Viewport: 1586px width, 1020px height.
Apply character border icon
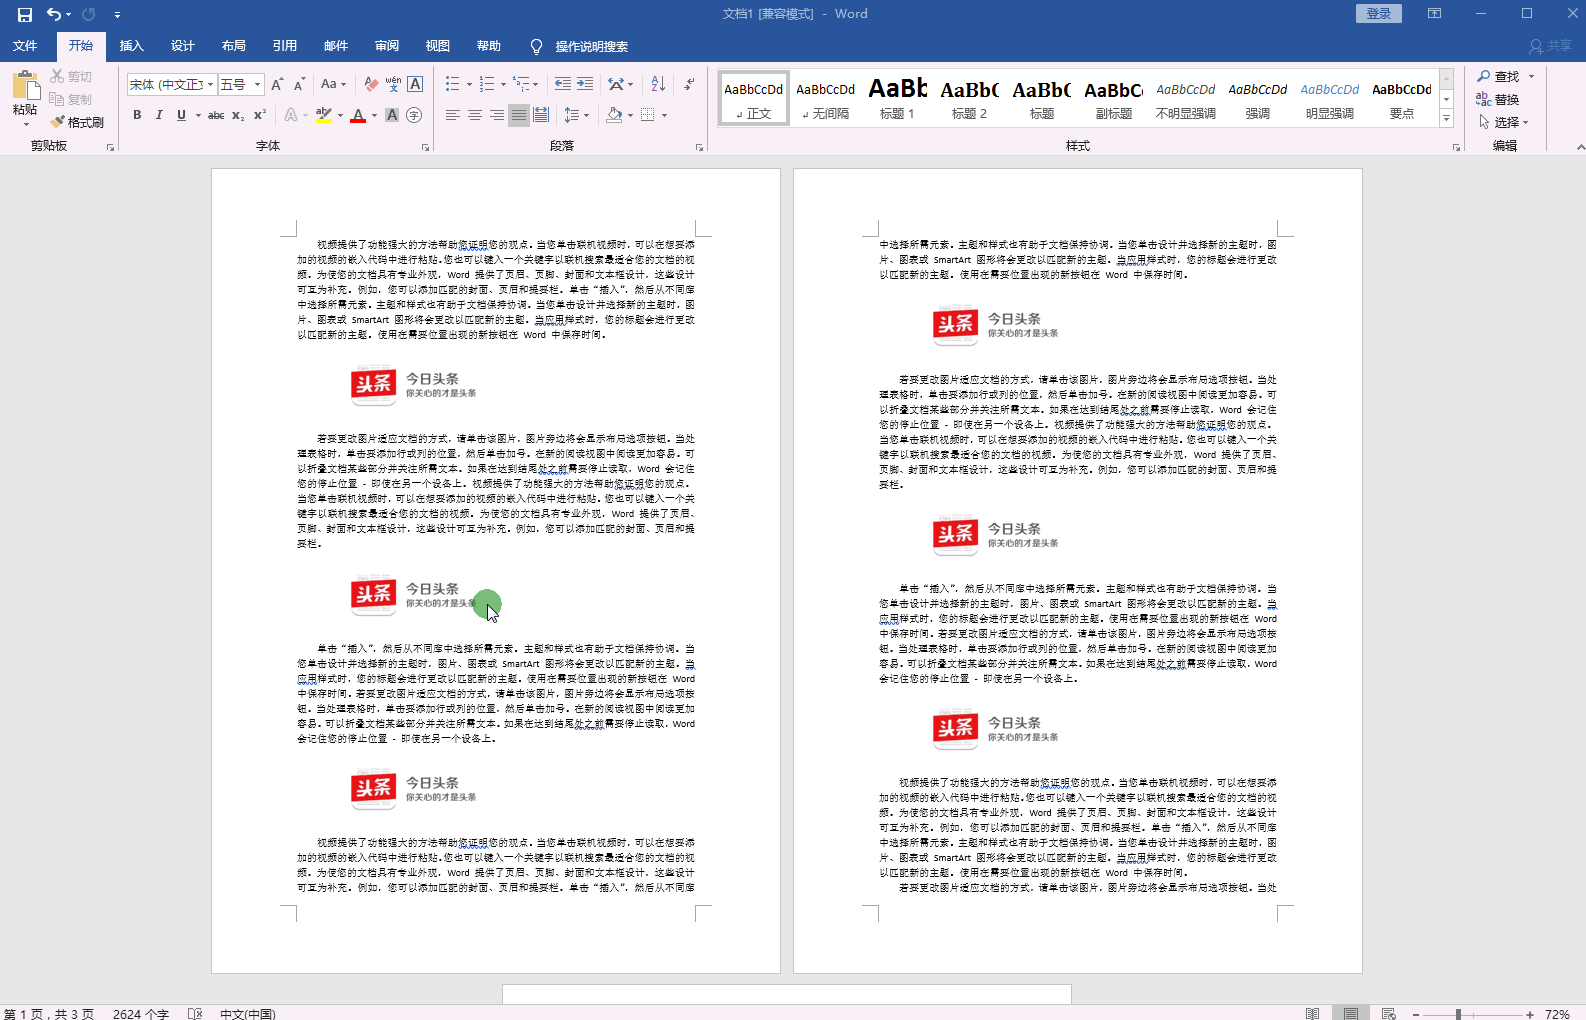(x=415, y=85)
